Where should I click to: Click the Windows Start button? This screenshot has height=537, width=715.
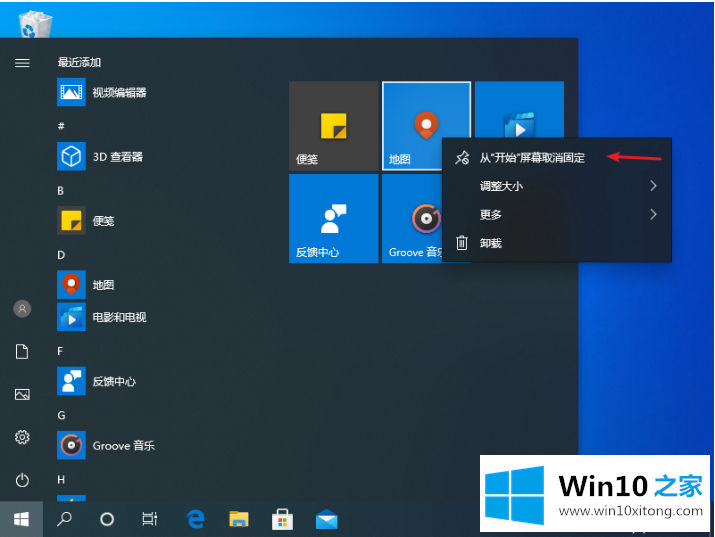pyautogui.click(x=21, y=519)
